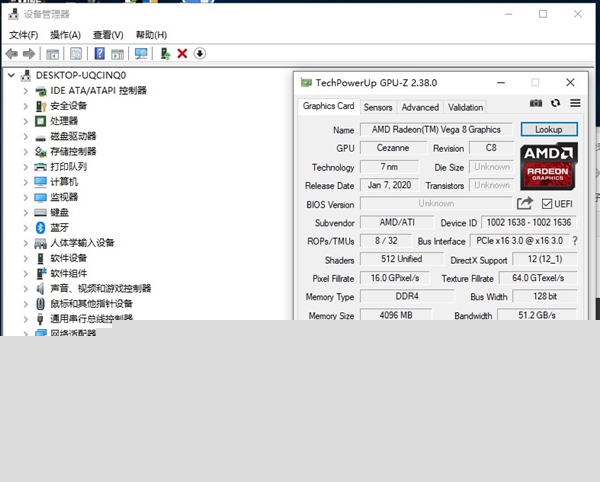Open the 帮助(H) menu

tap(152, 35)
